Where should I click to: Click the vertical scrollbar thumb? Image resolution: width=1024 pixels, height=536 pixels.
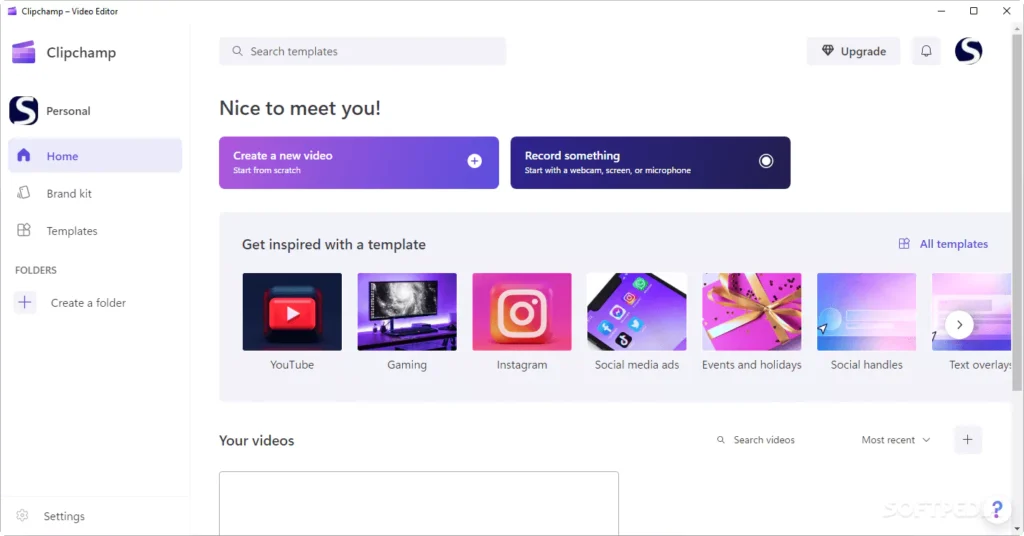1017,212
